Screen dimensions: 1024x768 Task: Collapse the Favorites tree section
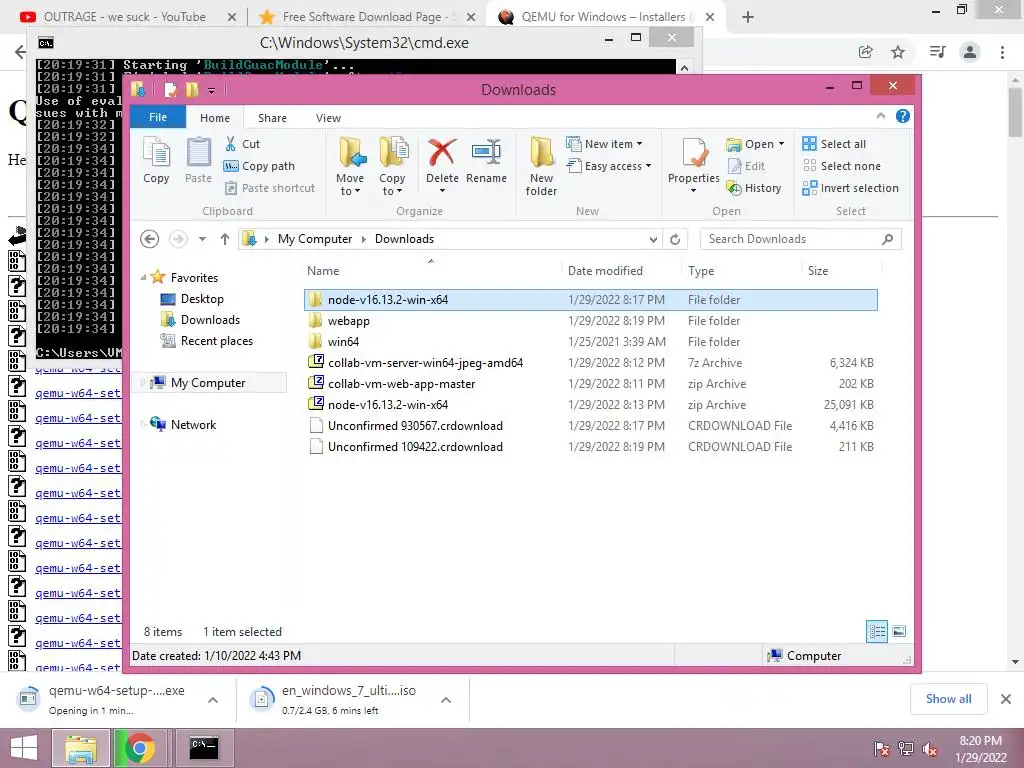tap(144, 278)
